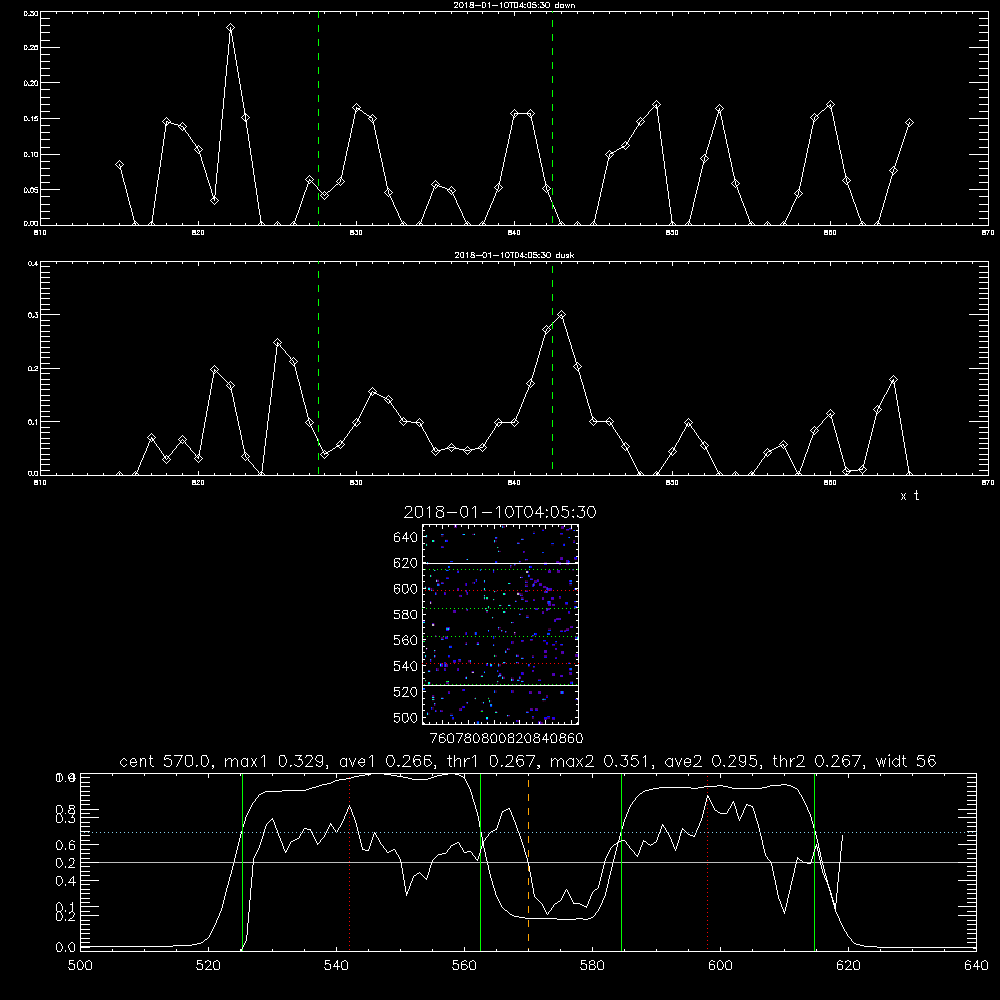
Task: Click the '540' x-axis label of bottom plot
Action: click(x=336, y=966)
